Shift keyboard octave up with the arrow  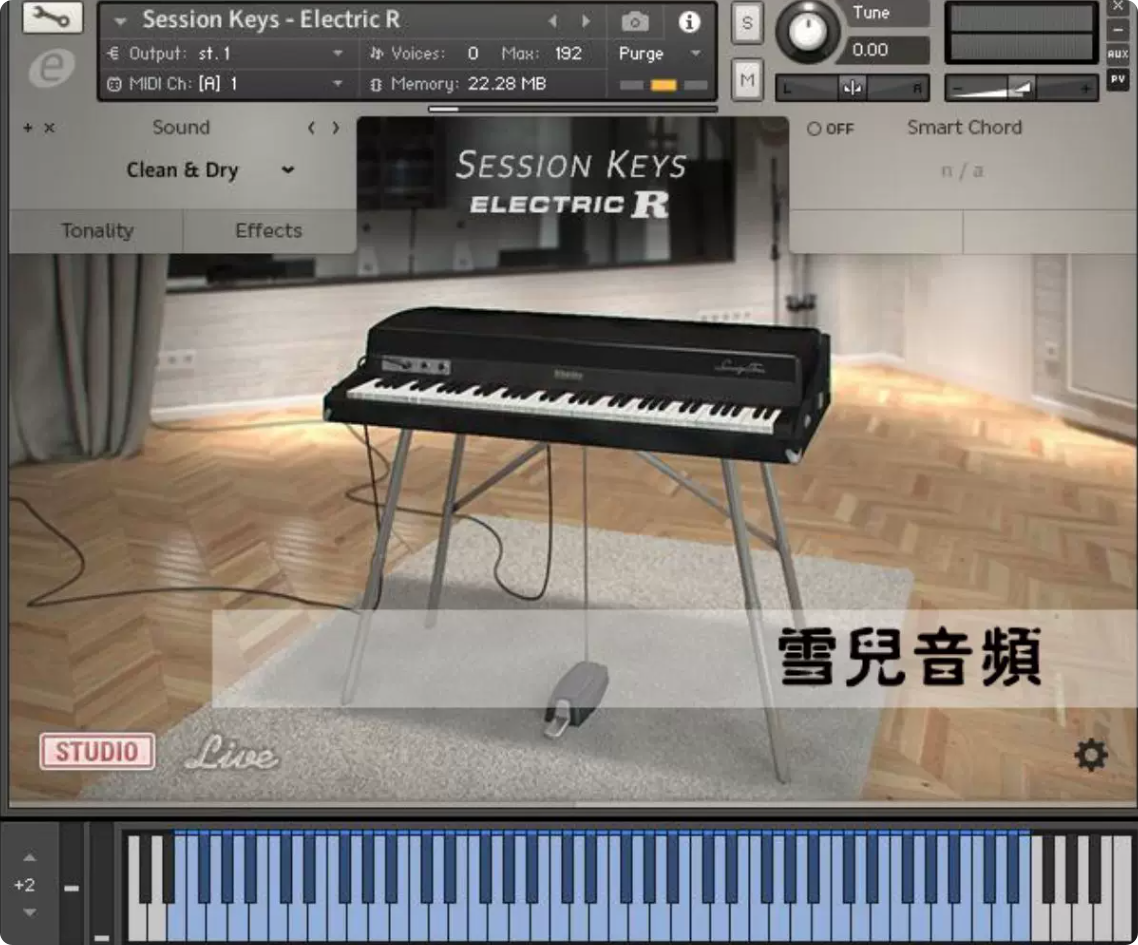click(x=29, y=857)
